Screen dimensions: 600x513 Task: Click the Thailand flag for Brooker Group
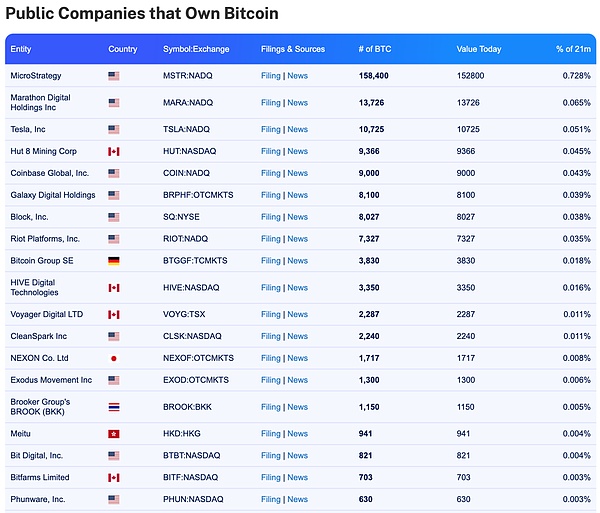tap(113, 407)
